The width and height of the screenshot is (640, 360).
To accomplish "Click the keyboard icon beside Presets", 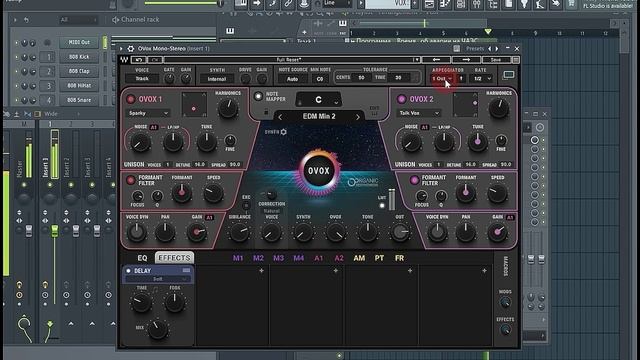I will point(456,49).
